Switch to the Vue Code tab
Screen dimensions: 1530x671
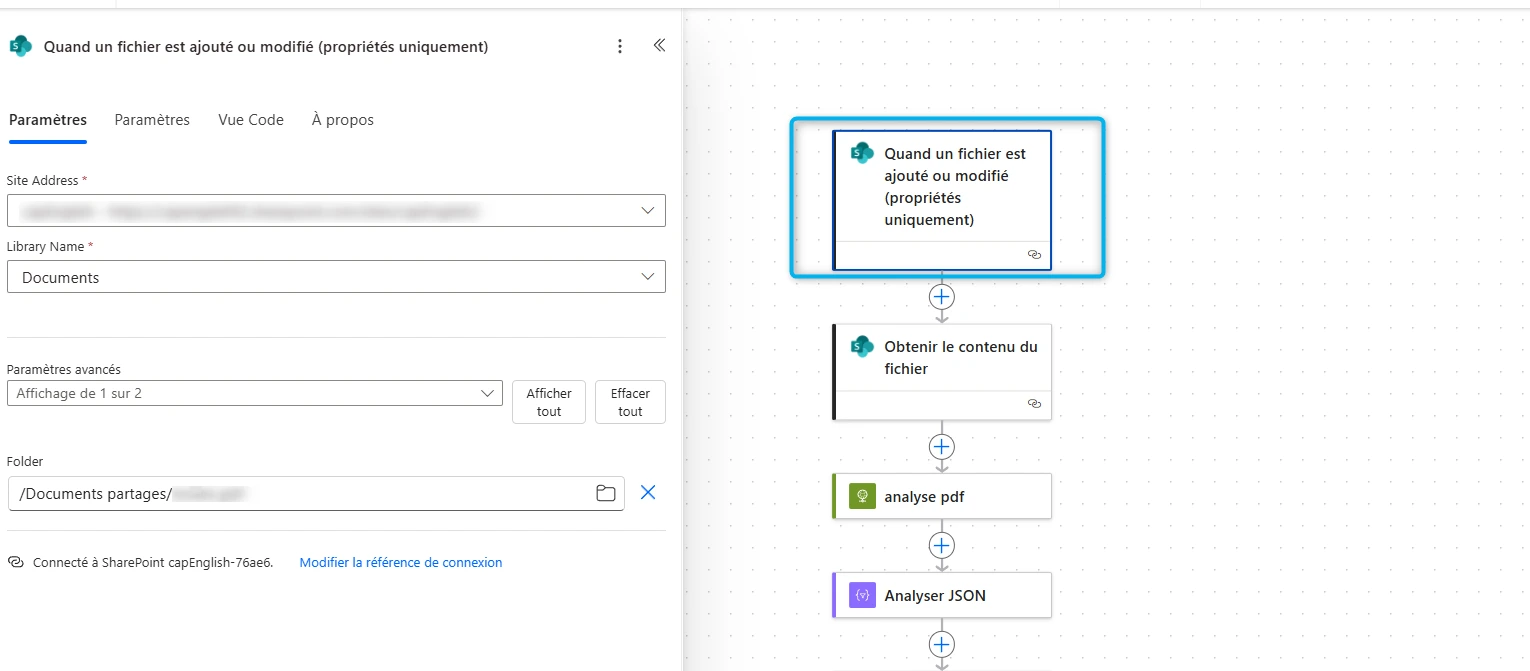click(251, 120)
